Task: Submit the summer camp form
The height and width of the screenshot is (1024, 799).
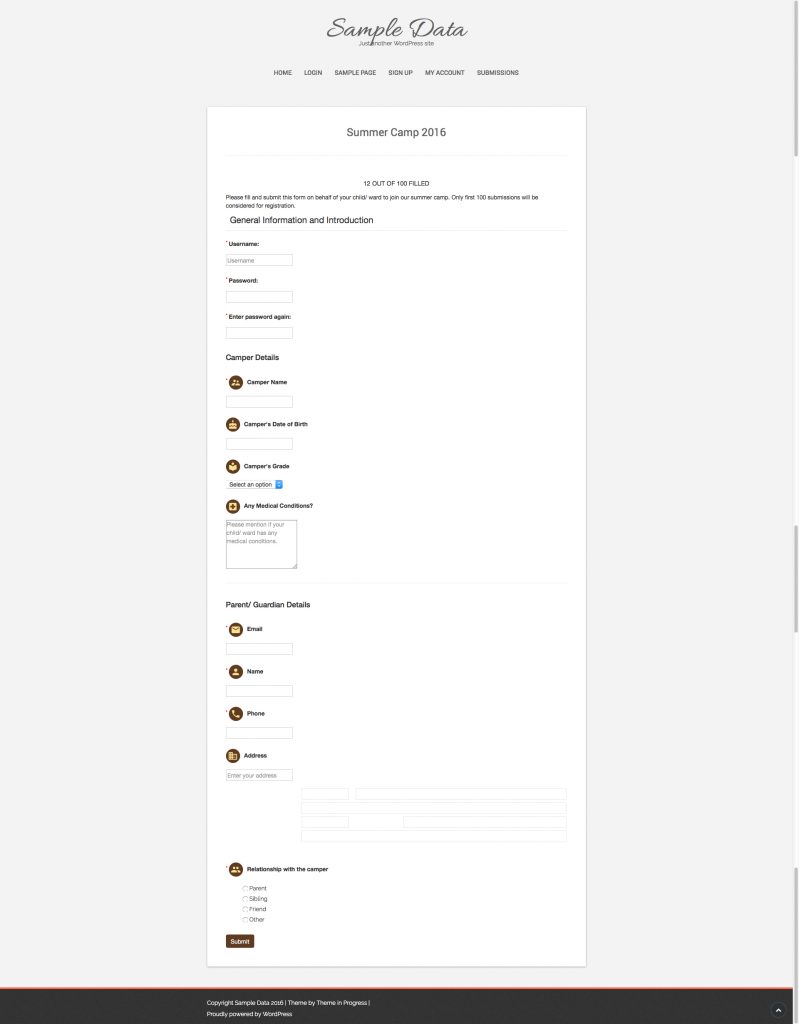Action: pos(240,941)
